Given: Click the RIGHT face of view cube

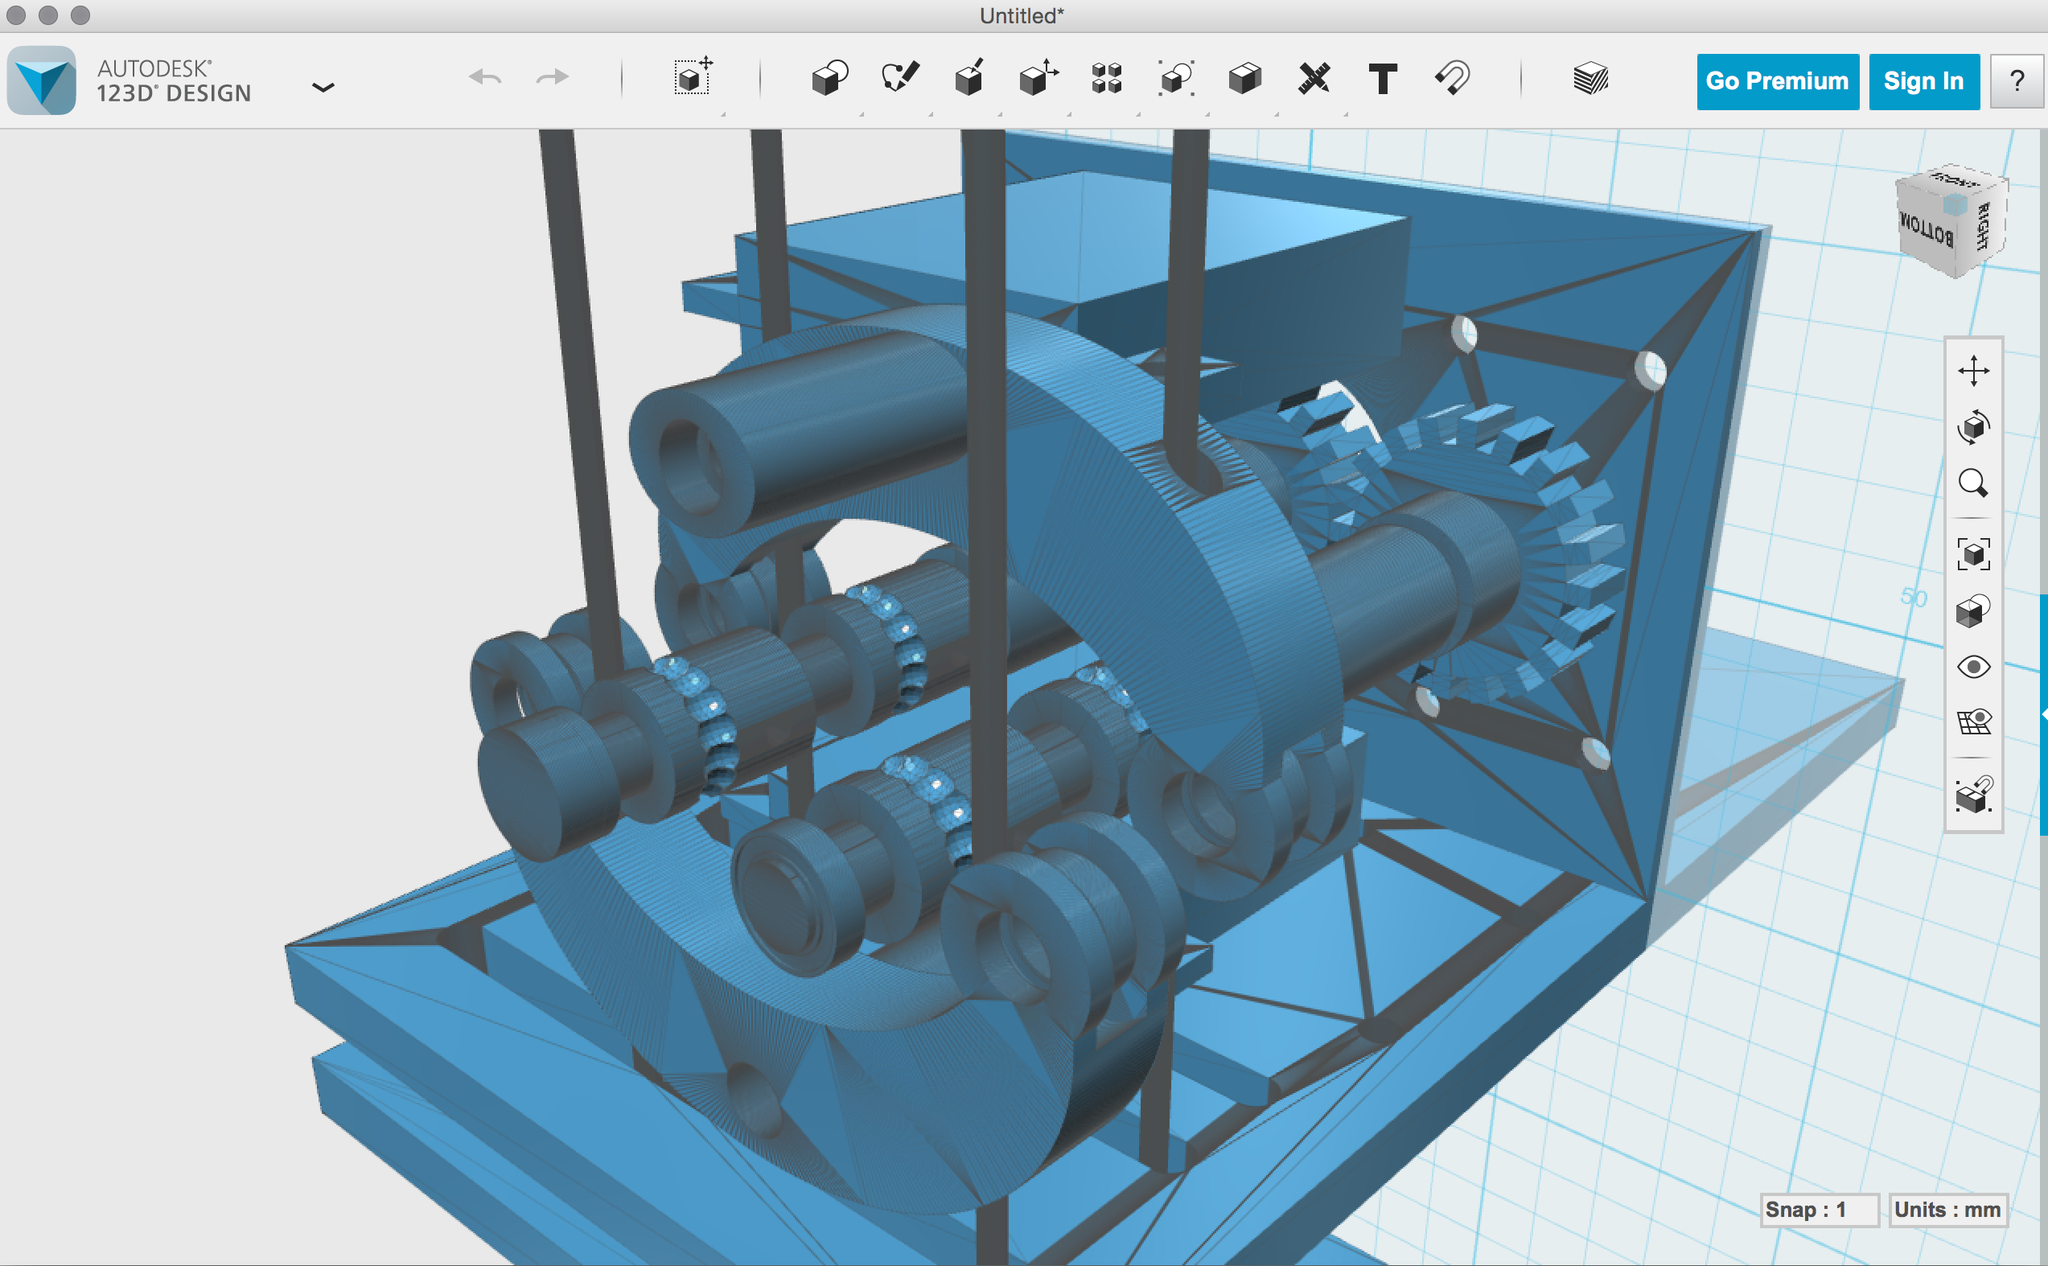Looking at the screenshot, I should pos(1984,226).
